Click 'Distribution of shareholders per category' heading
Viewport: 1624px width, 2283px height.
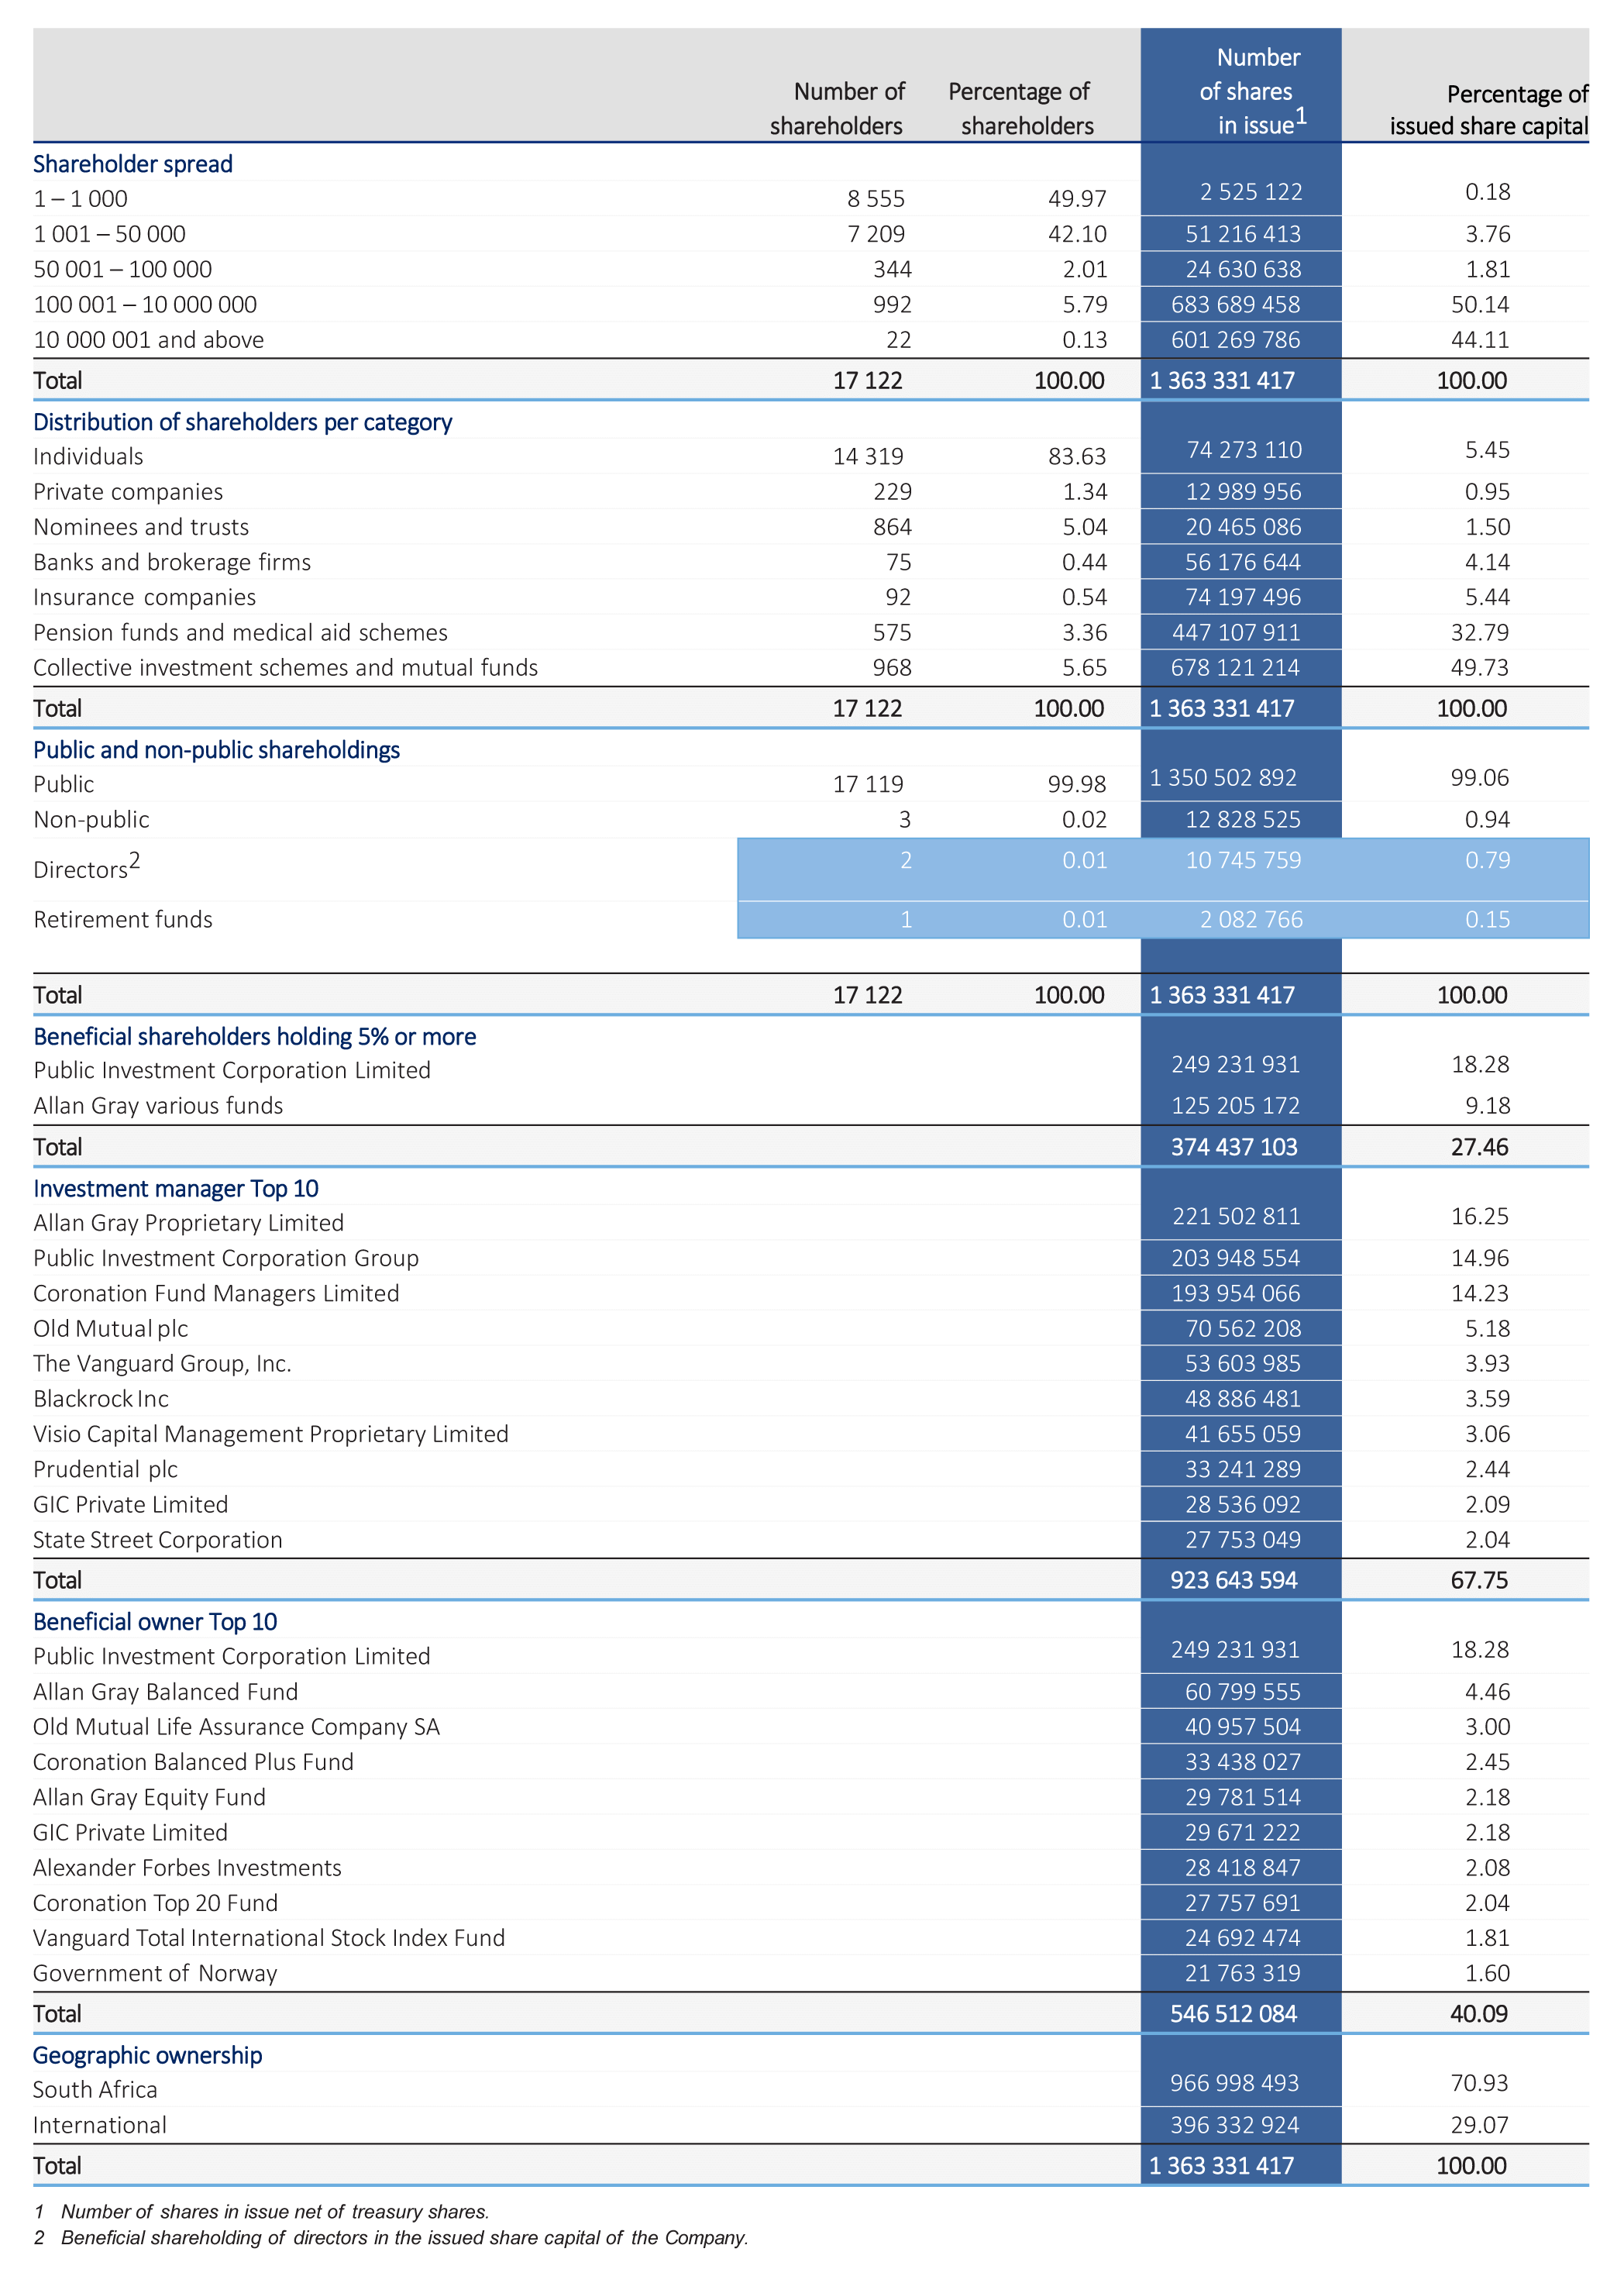coord(242,422)
